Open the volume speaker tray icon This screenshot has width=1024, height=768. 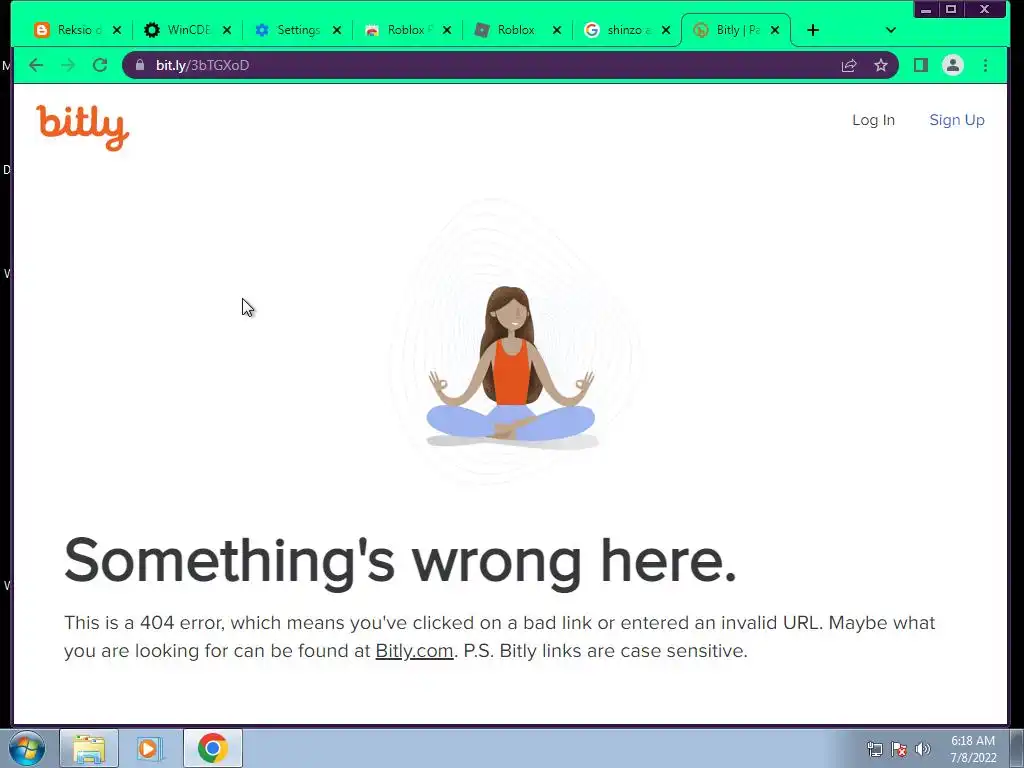[922, 749]
